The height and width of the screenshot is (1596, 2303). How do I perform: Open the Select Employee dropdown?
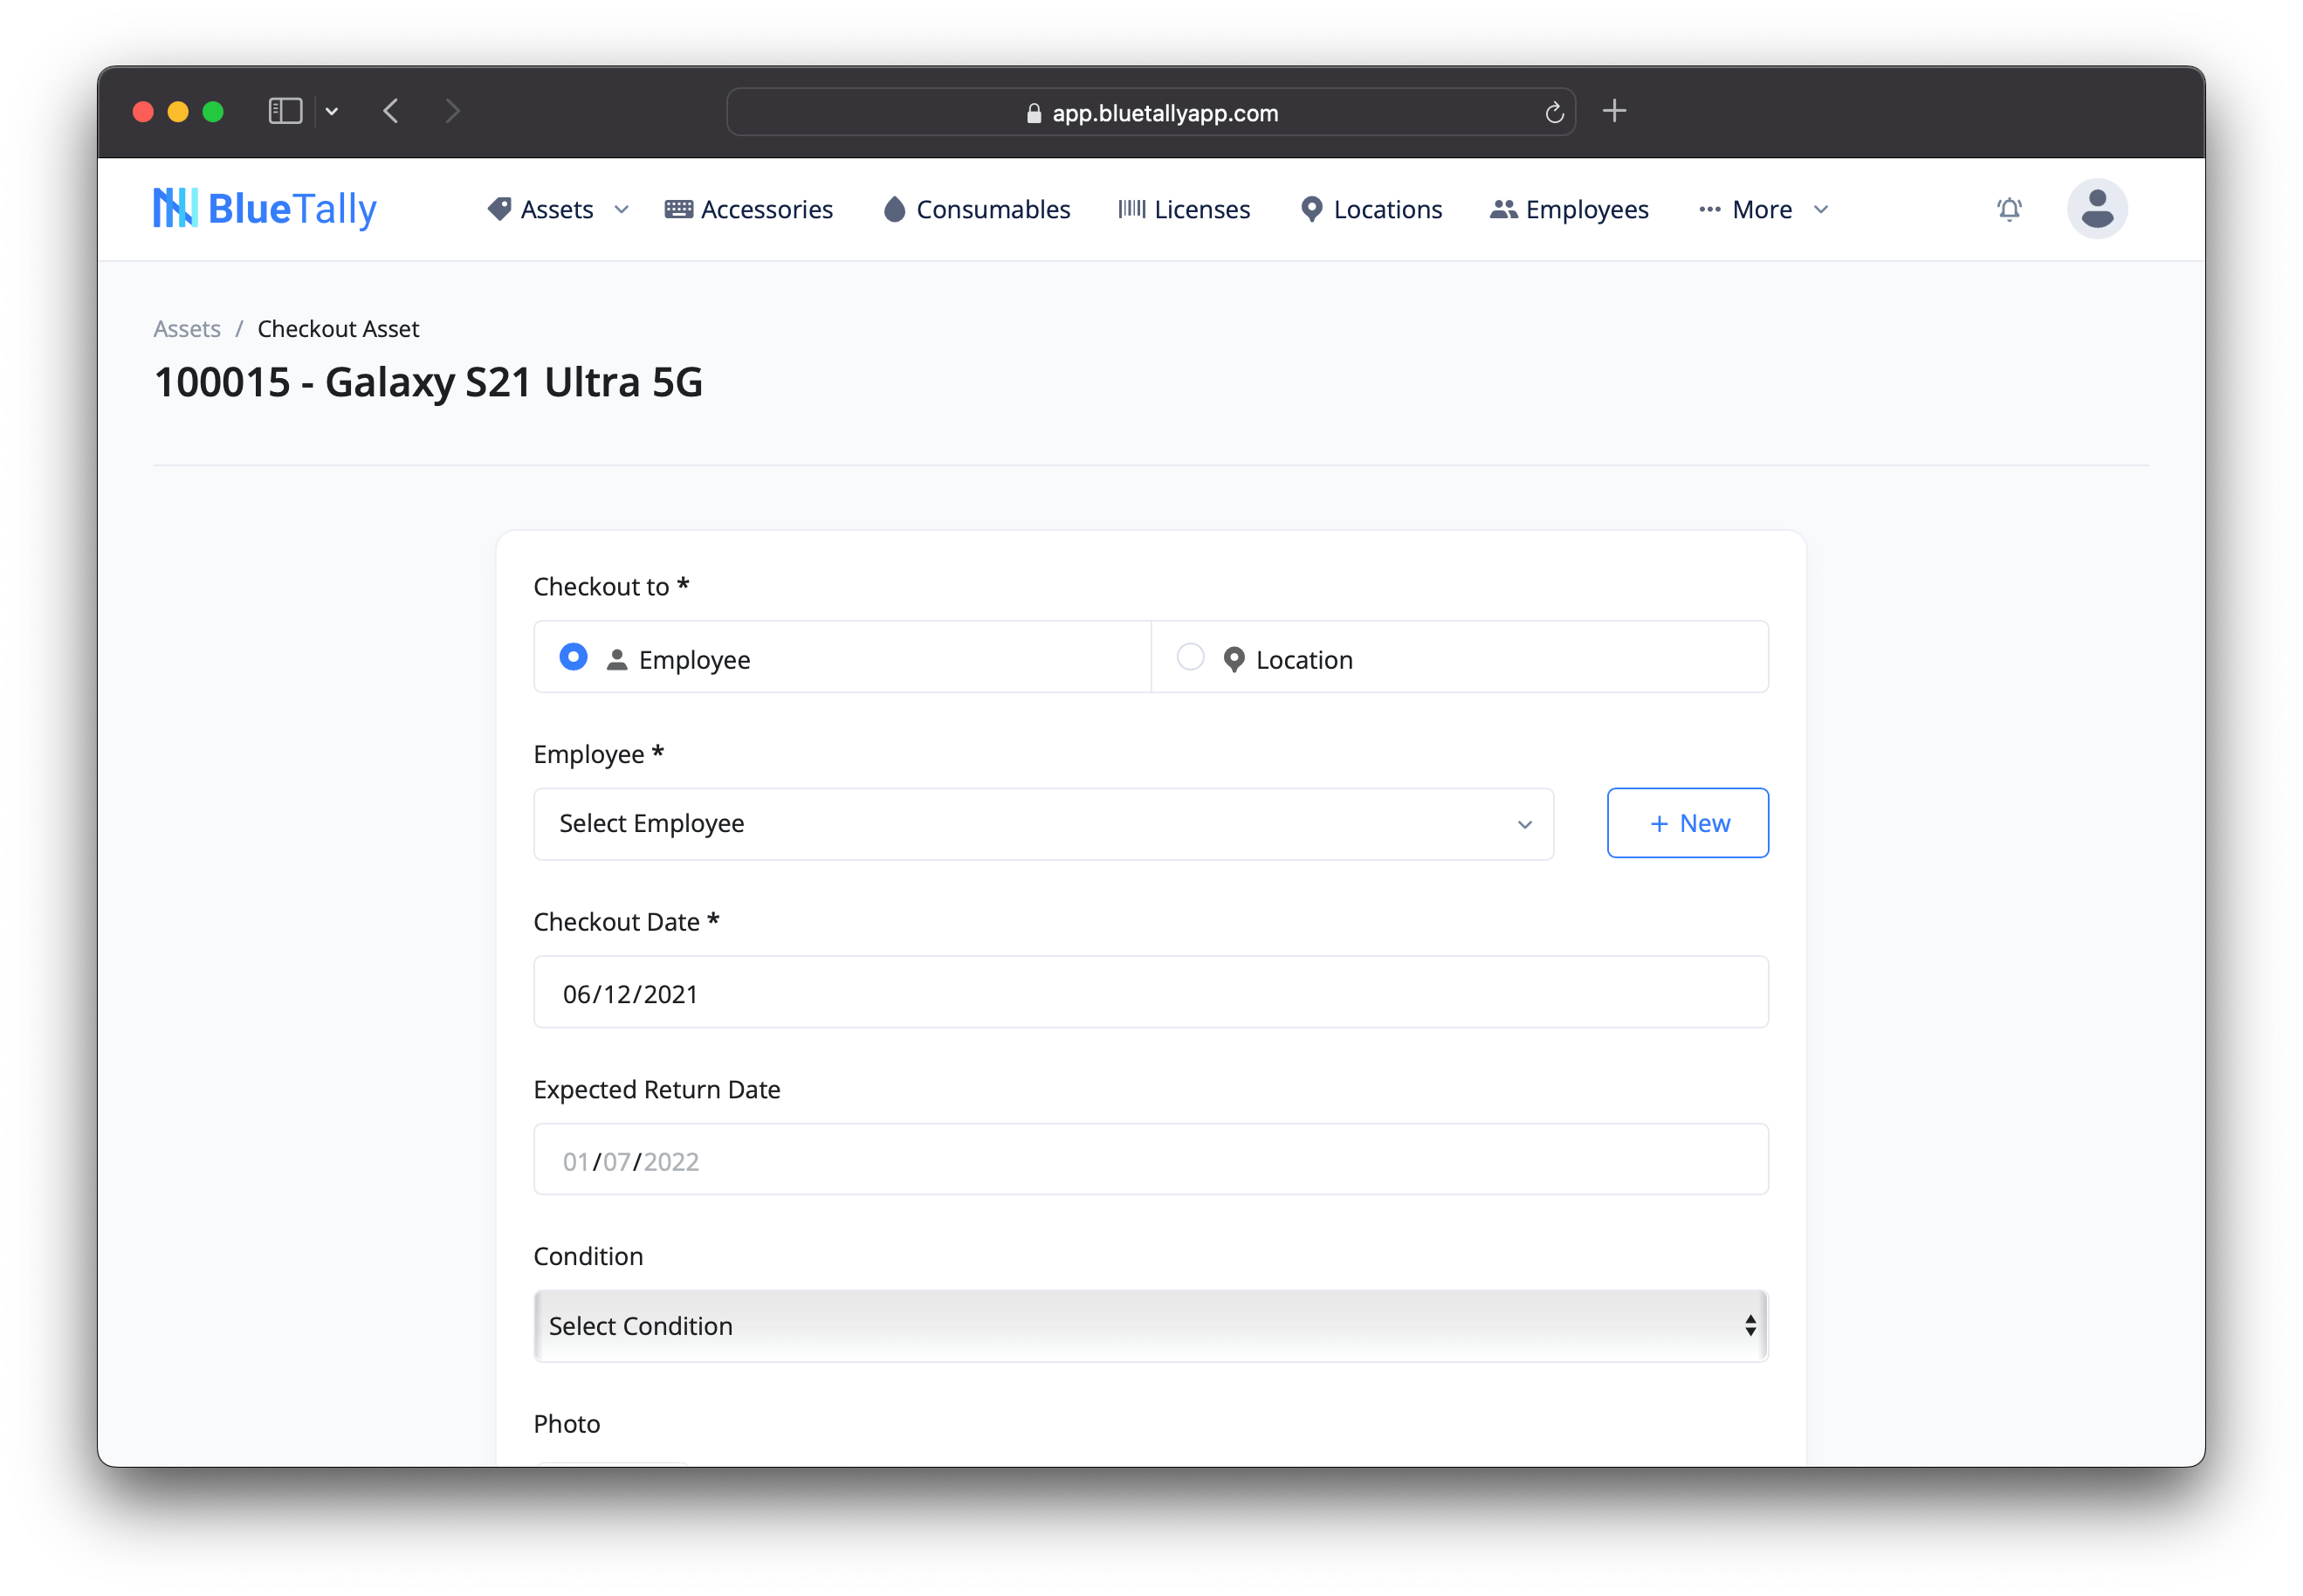point(1043,823)
